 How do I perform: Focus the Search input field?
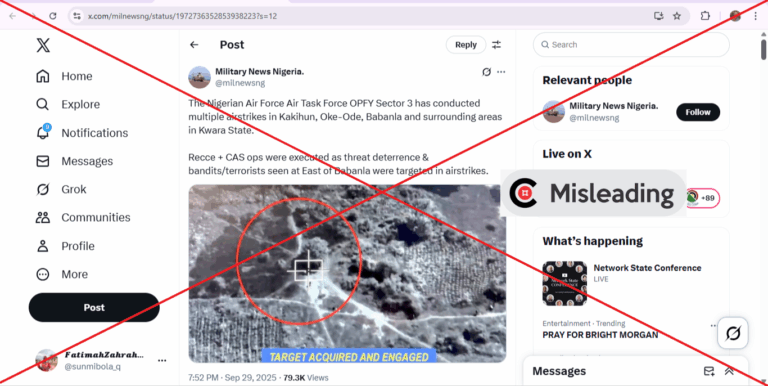(x=631, y=45)
